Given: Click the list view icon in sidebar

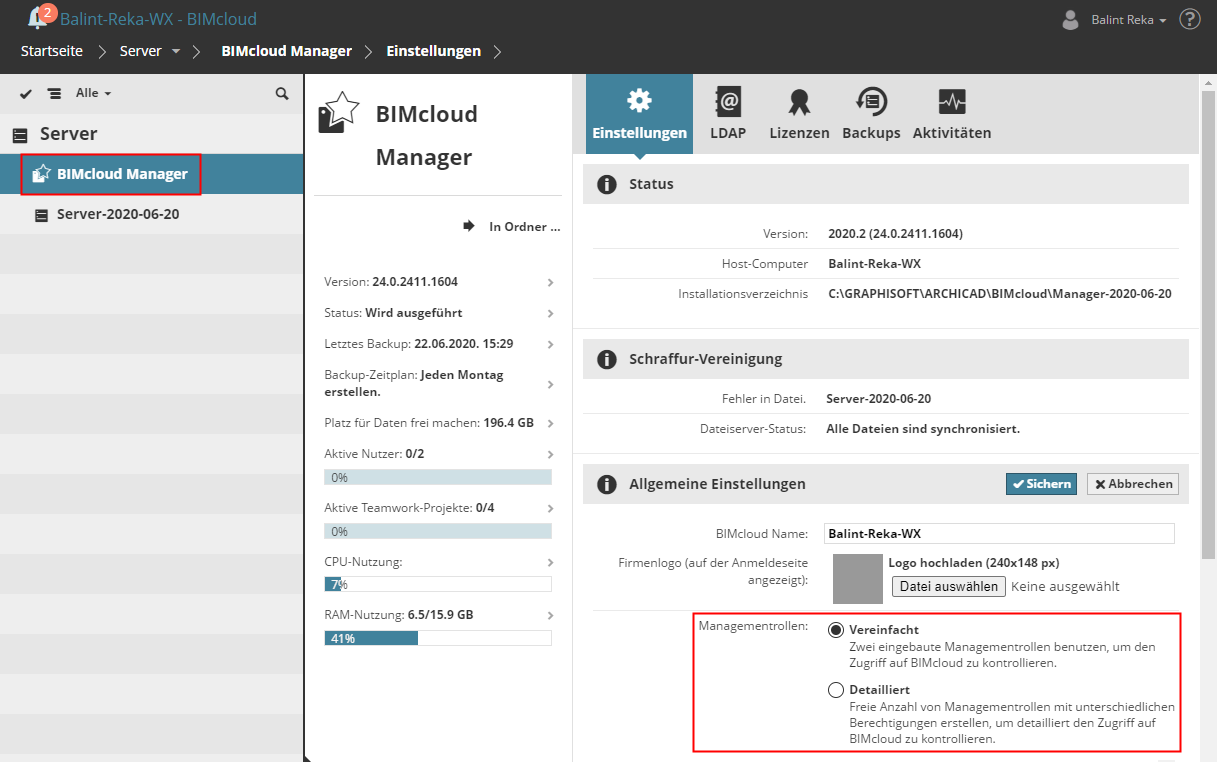Looking at the screenshot, I should point(54,93).
